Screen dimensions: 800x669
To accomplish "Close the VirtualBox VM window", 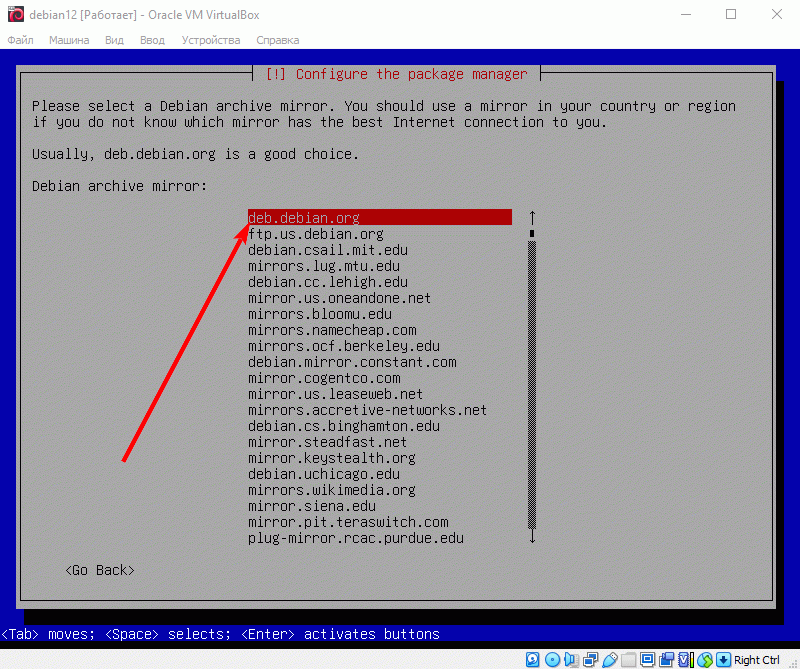I will (777, 14).
